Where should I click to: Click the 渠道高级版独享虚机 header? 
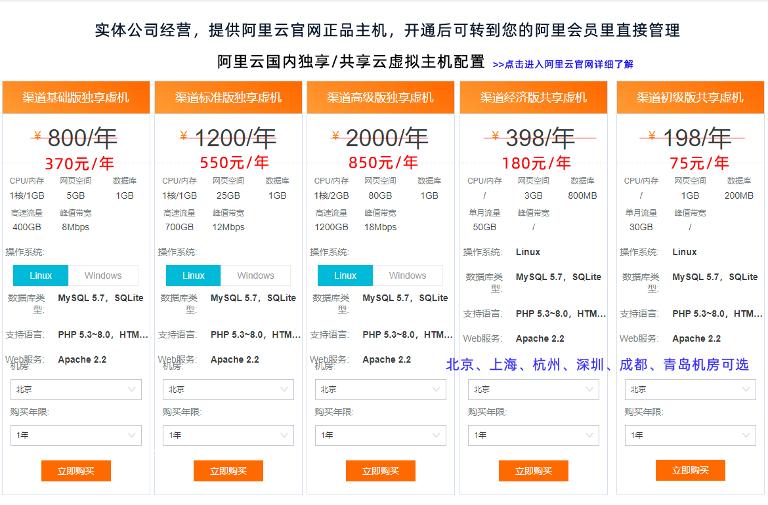click(x=381, y=97)
